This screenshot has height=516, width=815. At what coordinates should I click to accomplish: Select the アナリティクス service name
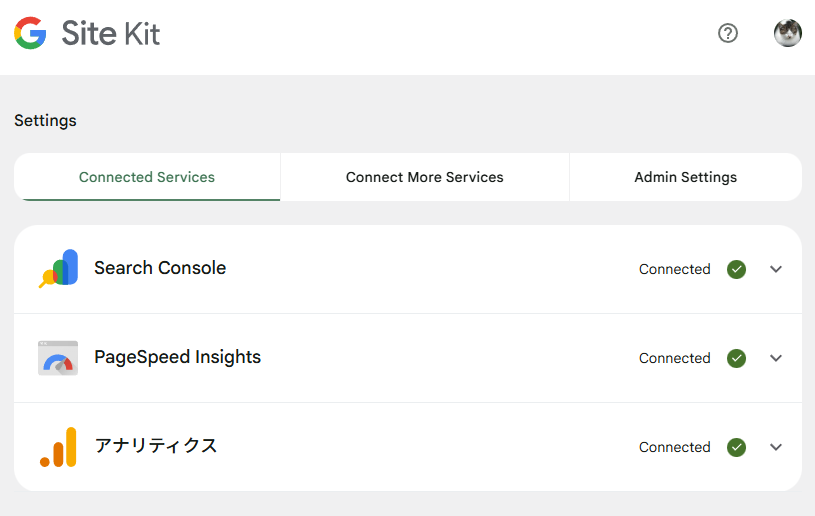click(156, 446)
